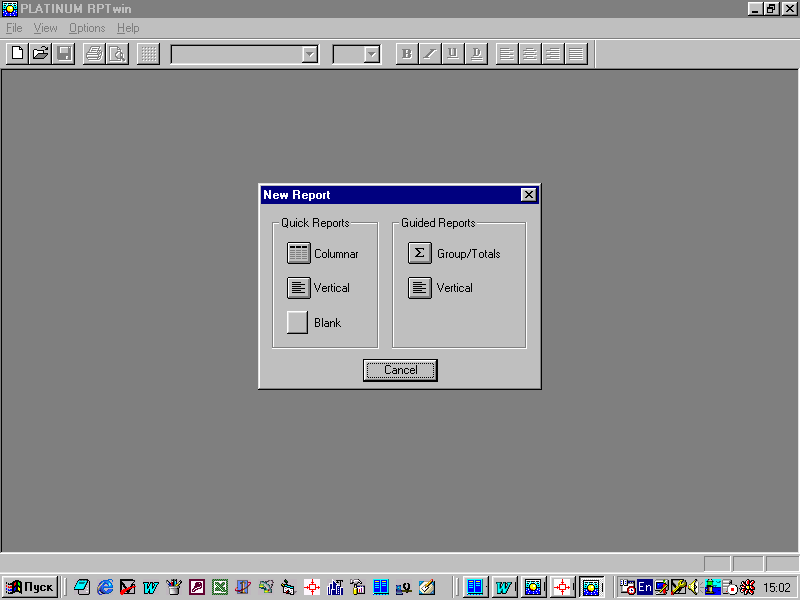
Task: Open the font size dropdown
Action: tap(372, 54)
